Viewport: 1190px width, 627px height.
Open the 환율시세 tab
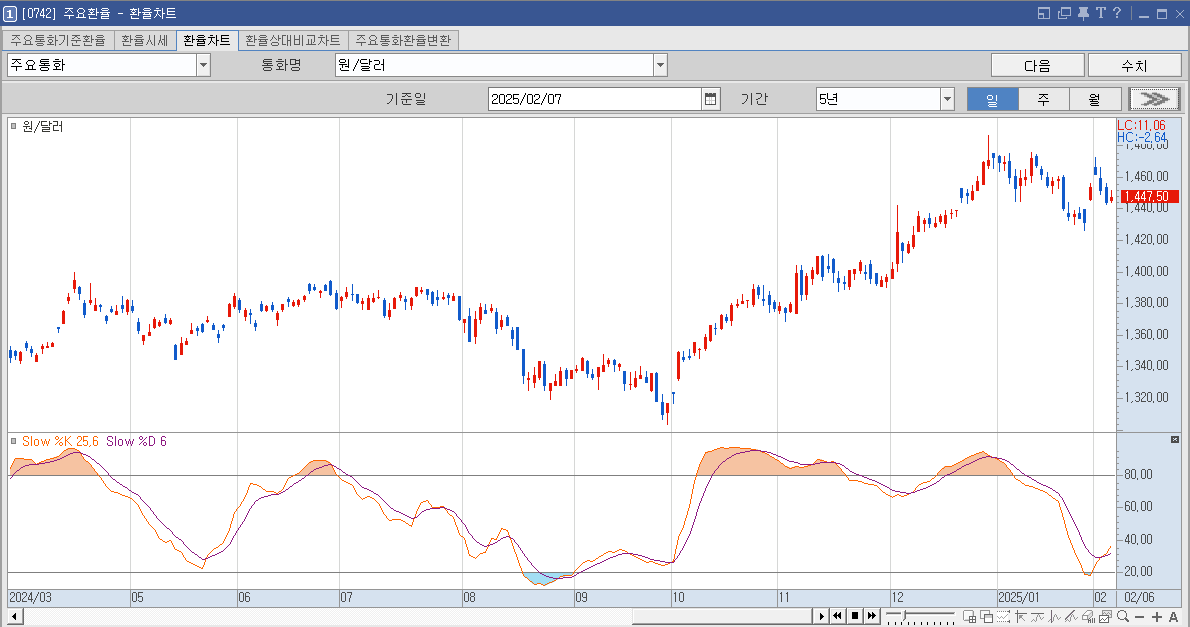pyautogui.click(x=144, y=40)
